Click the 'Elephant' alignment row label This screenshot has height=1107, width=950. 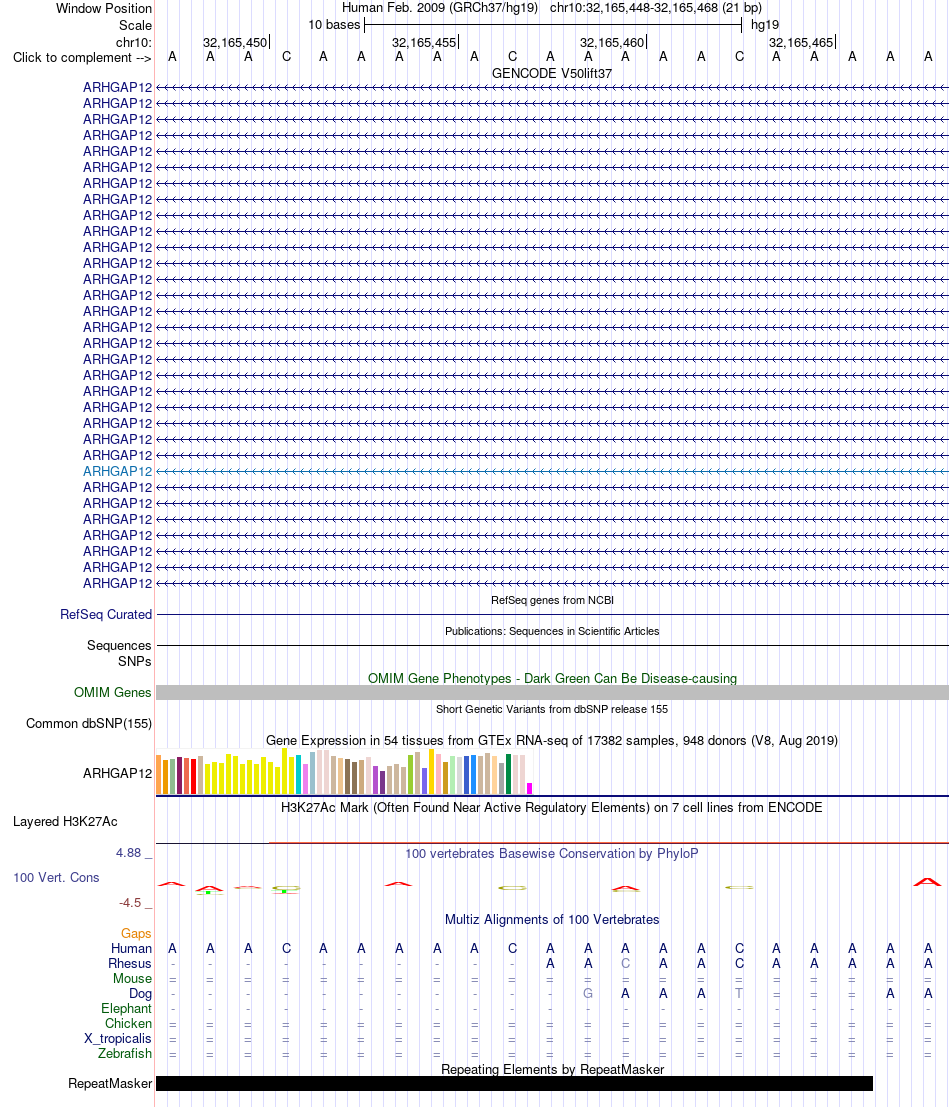point(126,1009)
